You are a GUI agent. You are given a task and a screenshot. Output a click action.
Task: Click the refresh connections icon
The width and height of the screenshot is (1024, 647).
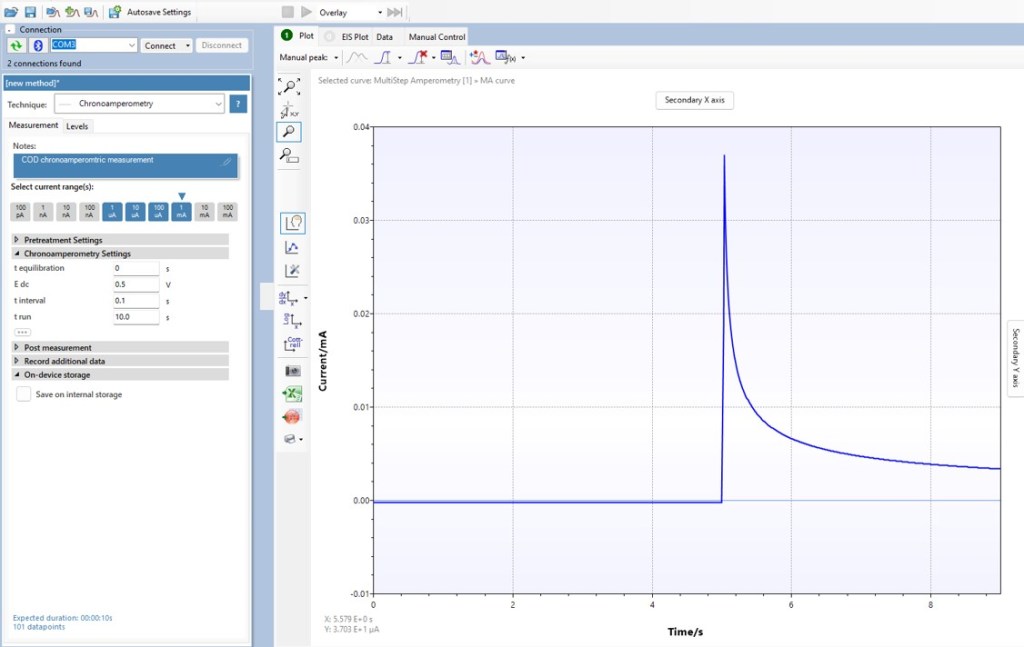[17, 45]
